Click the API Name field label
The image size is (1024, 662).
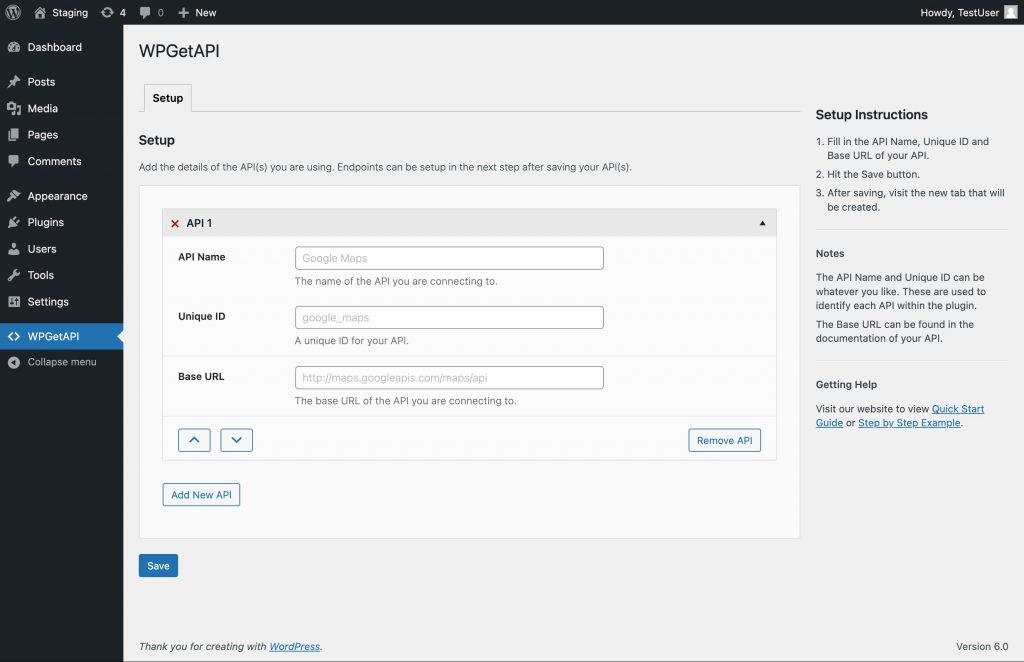pyautogui.click(x=201, y=257)
